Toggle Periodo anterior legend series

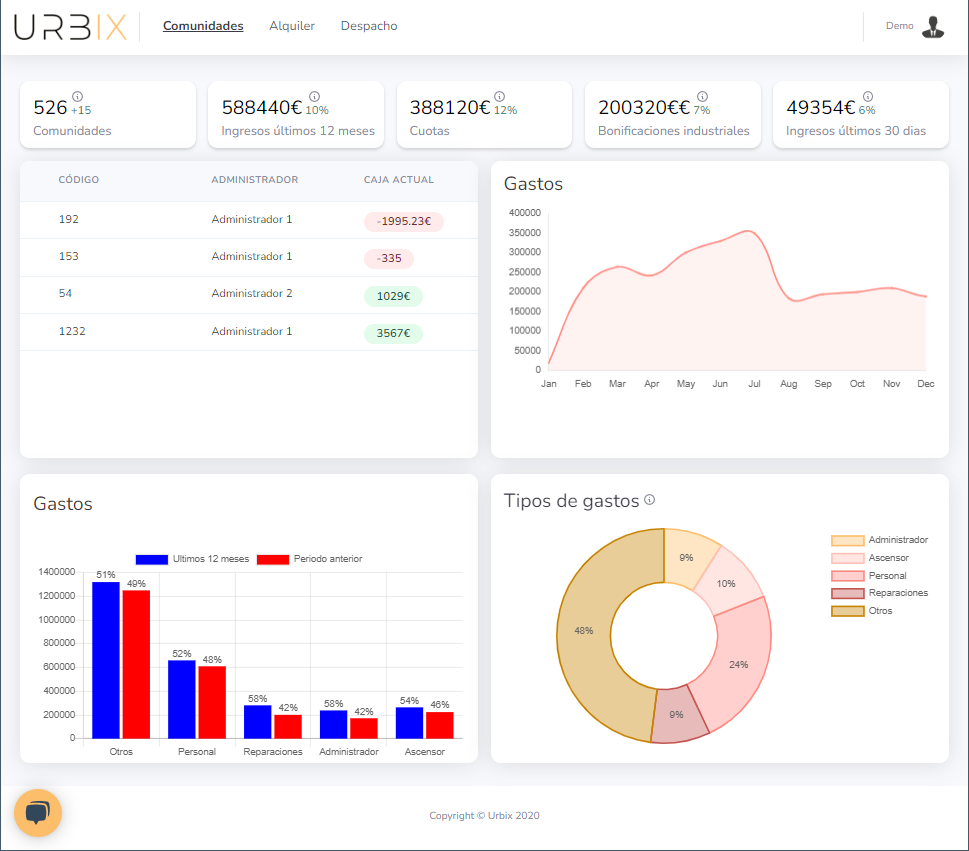point(309,559)
